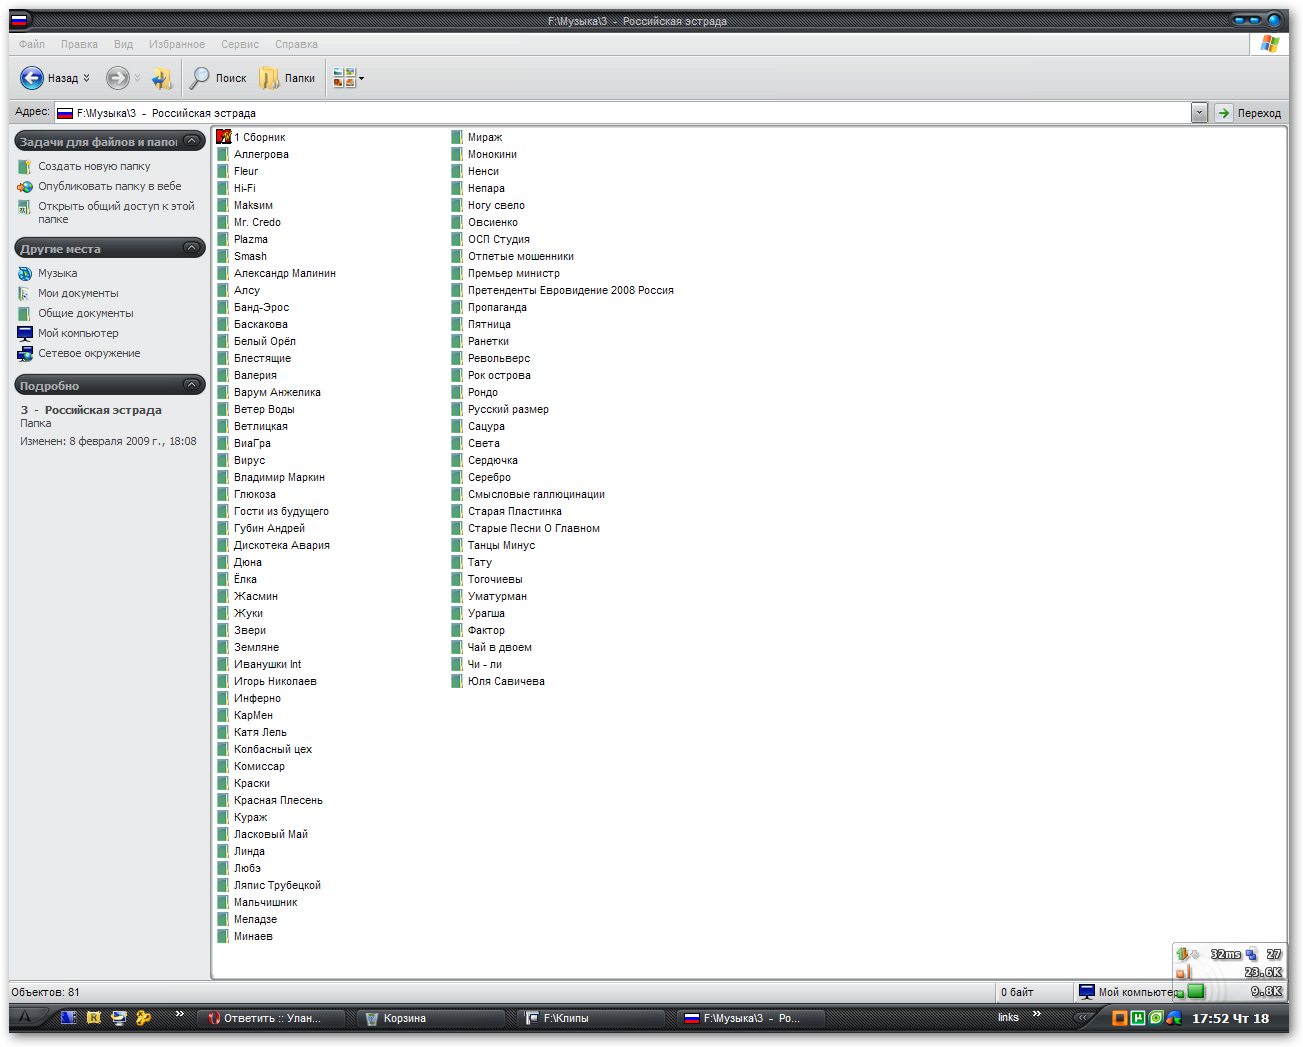Expand the address bar dropdown arrow

(1199, 113)
